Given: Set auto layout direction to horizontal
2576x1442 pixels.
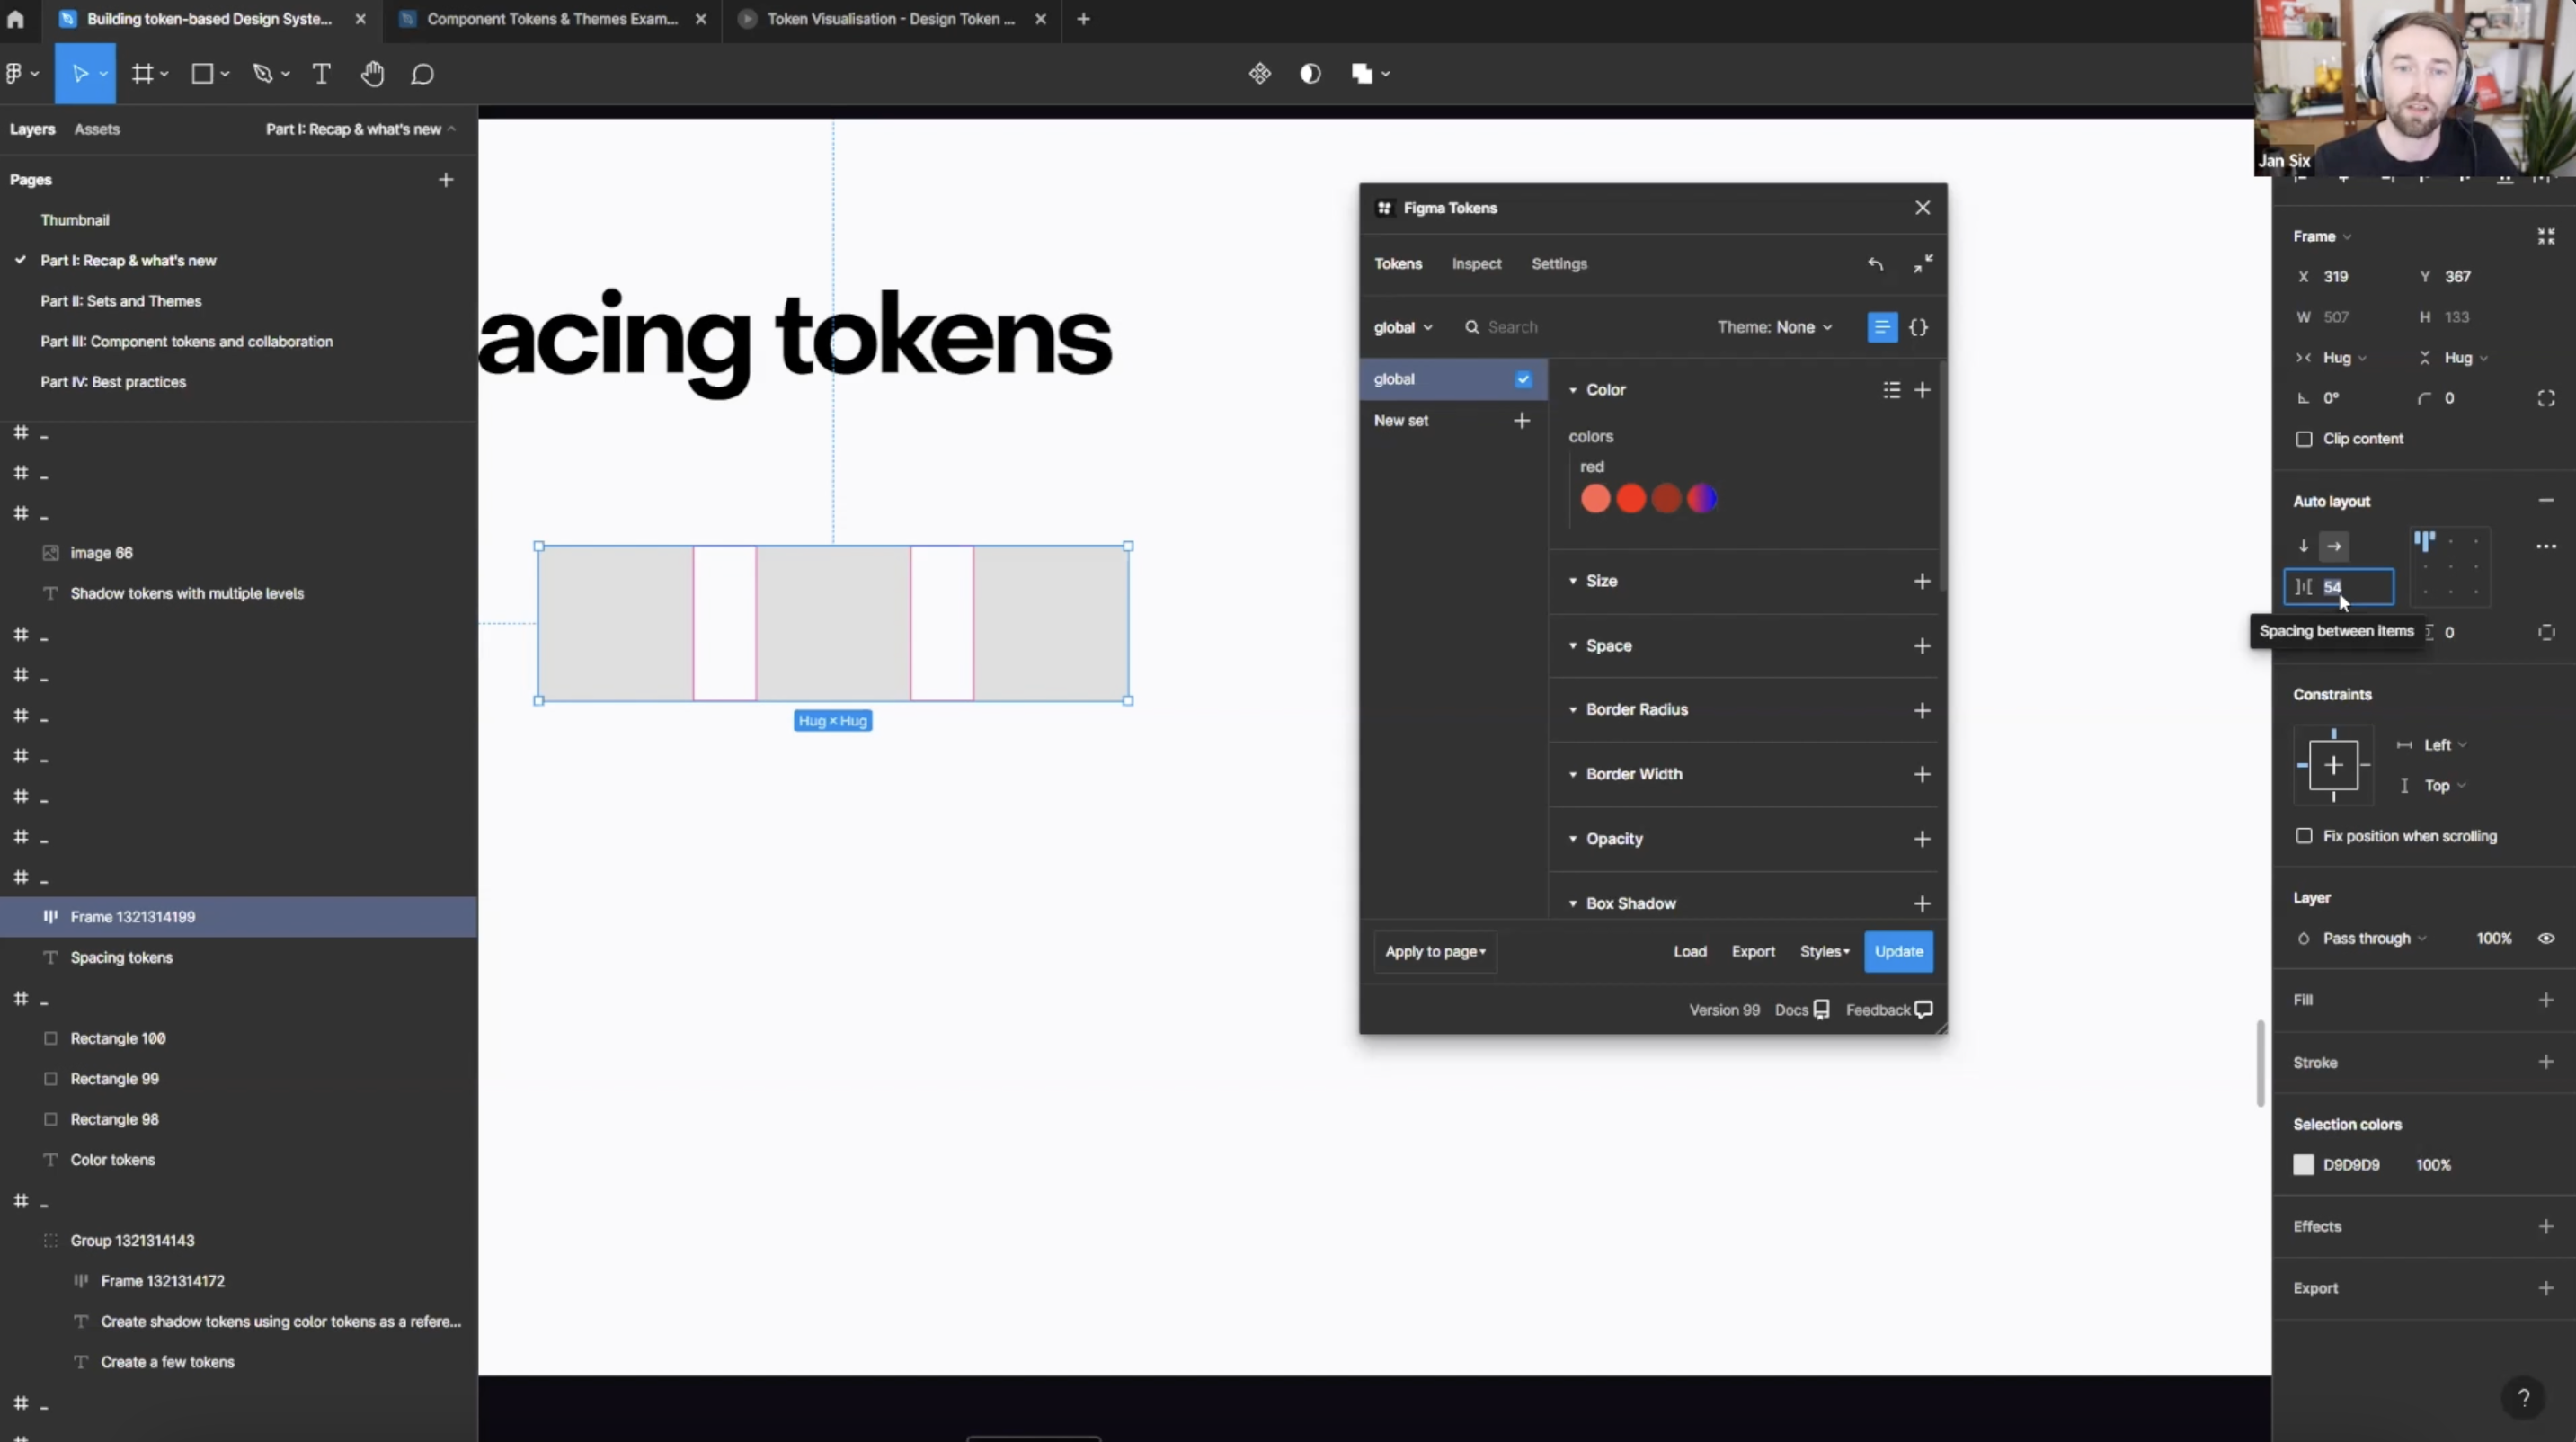Looking at the screenshot, I should (x=2334, y=546).
